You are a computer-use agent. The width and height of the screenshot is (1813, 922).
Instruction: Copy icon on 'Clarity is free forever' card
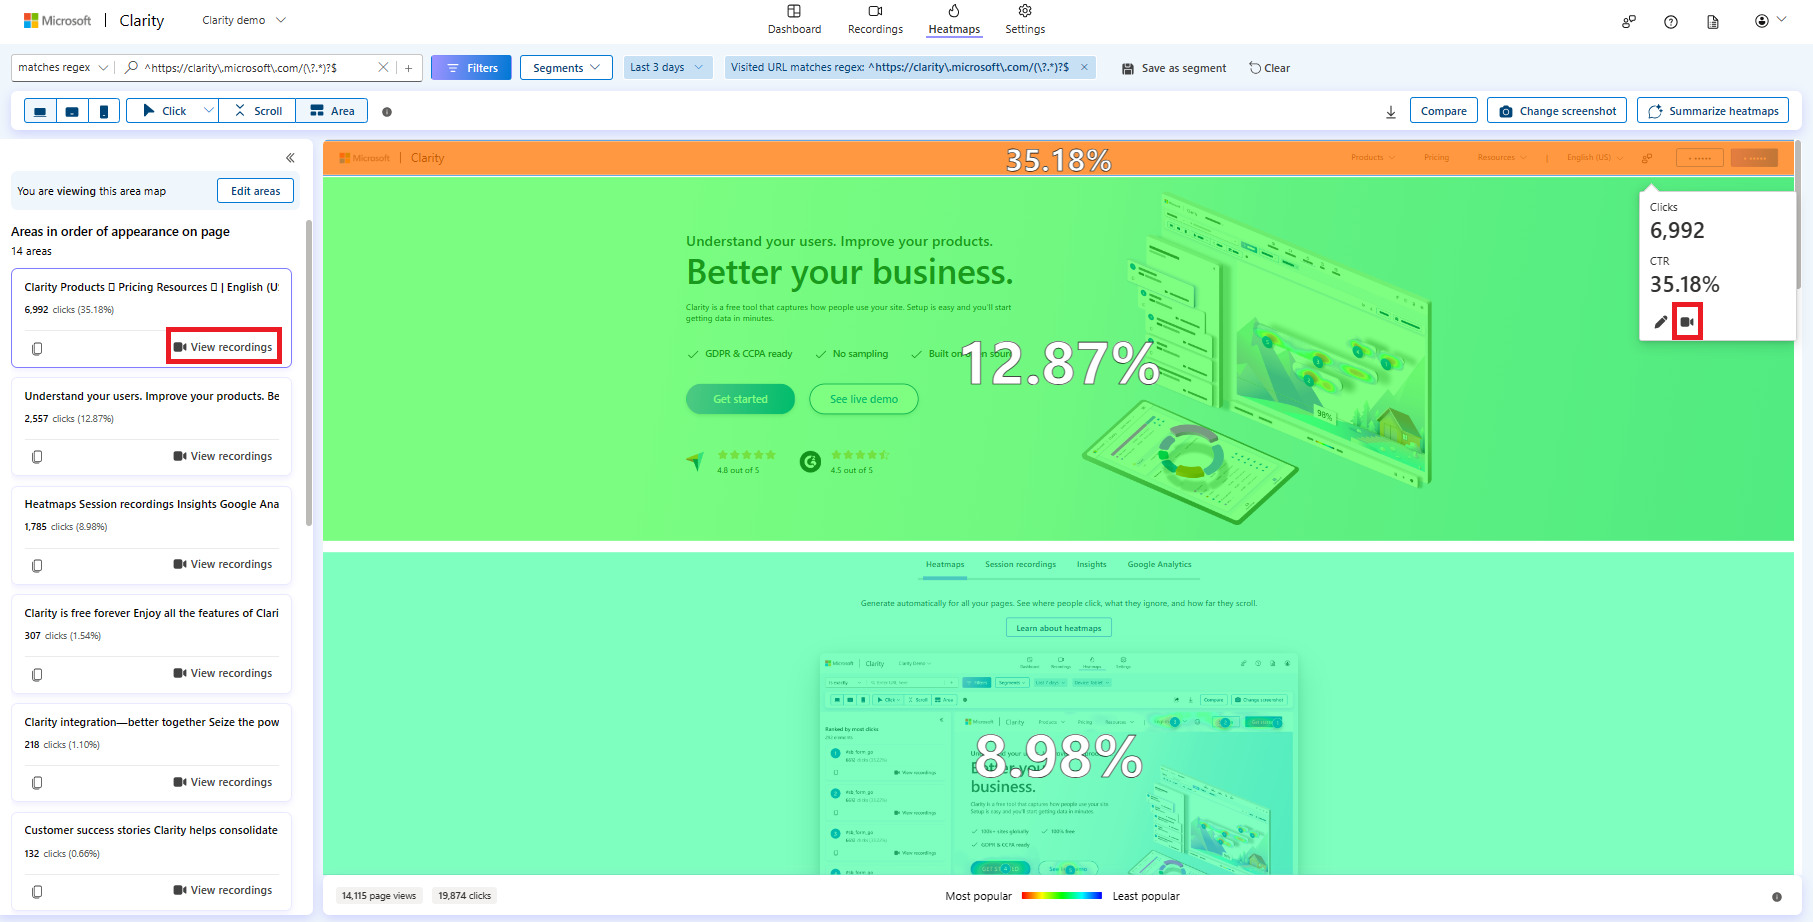point(37,675)
